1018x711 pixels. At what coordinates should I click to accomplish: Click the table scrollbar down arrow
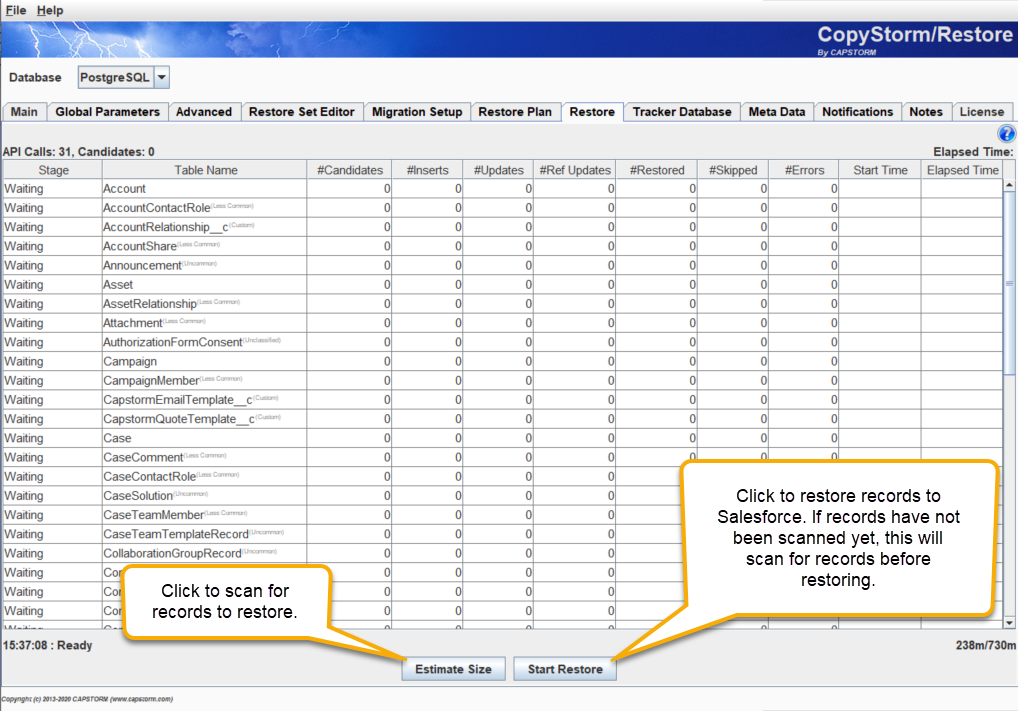point(1009,623)
